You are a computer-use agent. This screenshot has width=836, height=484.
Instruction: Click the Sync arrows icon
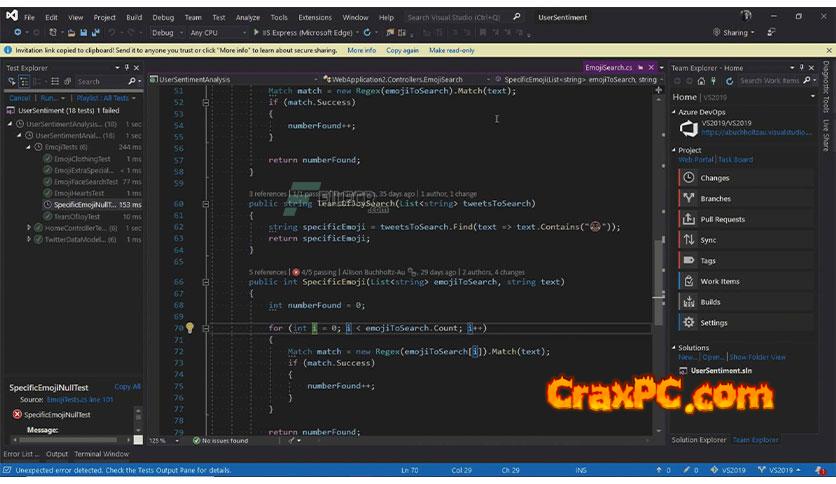pos(688,240)
